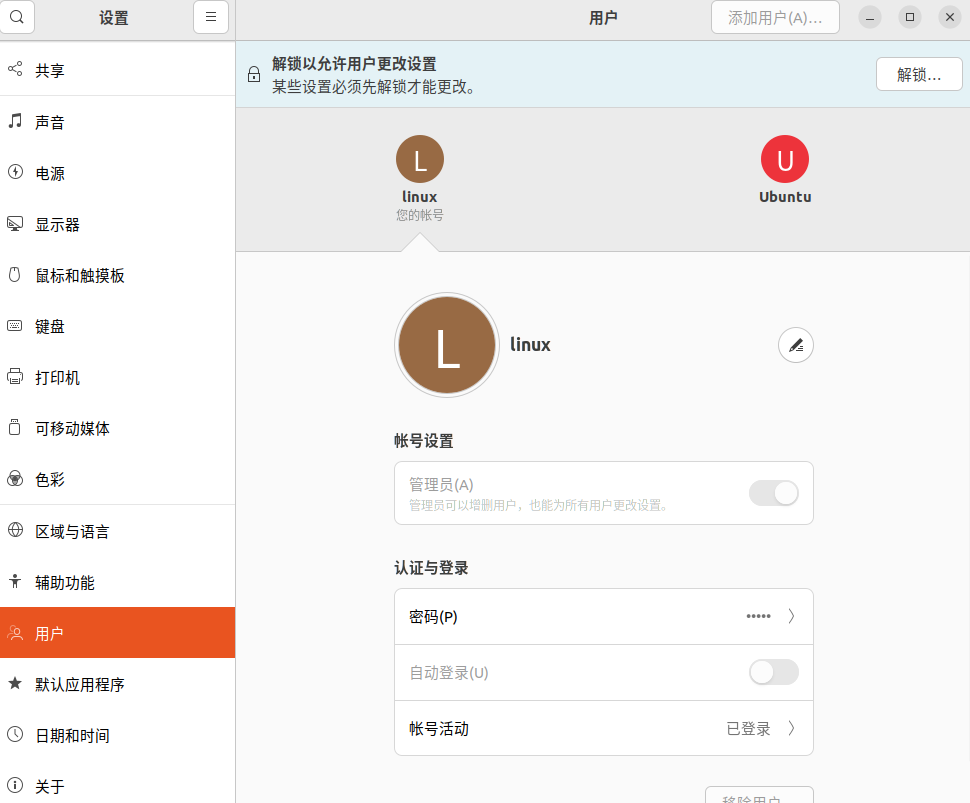Select 键盘 in the sidebar
This screenshot has width=970, height=803.
coord(118,326)
